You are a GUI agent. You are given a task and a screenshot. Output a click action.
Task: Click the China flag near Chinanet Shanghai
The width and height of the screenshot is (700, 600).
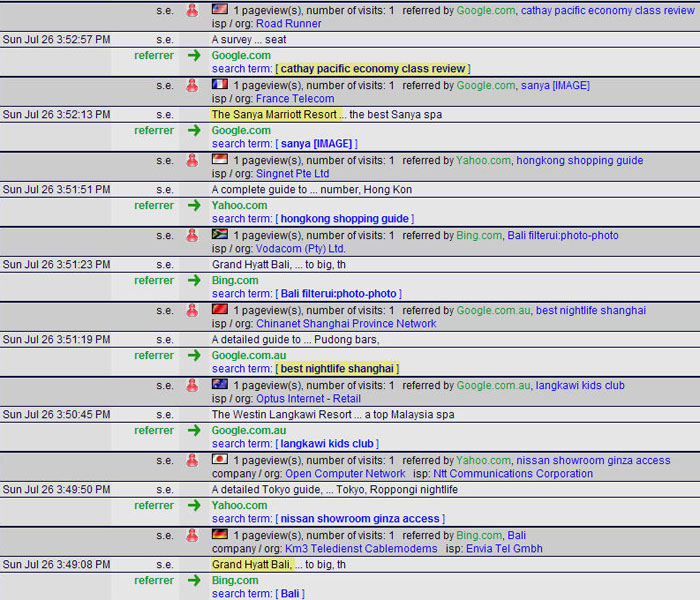coord(220,309)
